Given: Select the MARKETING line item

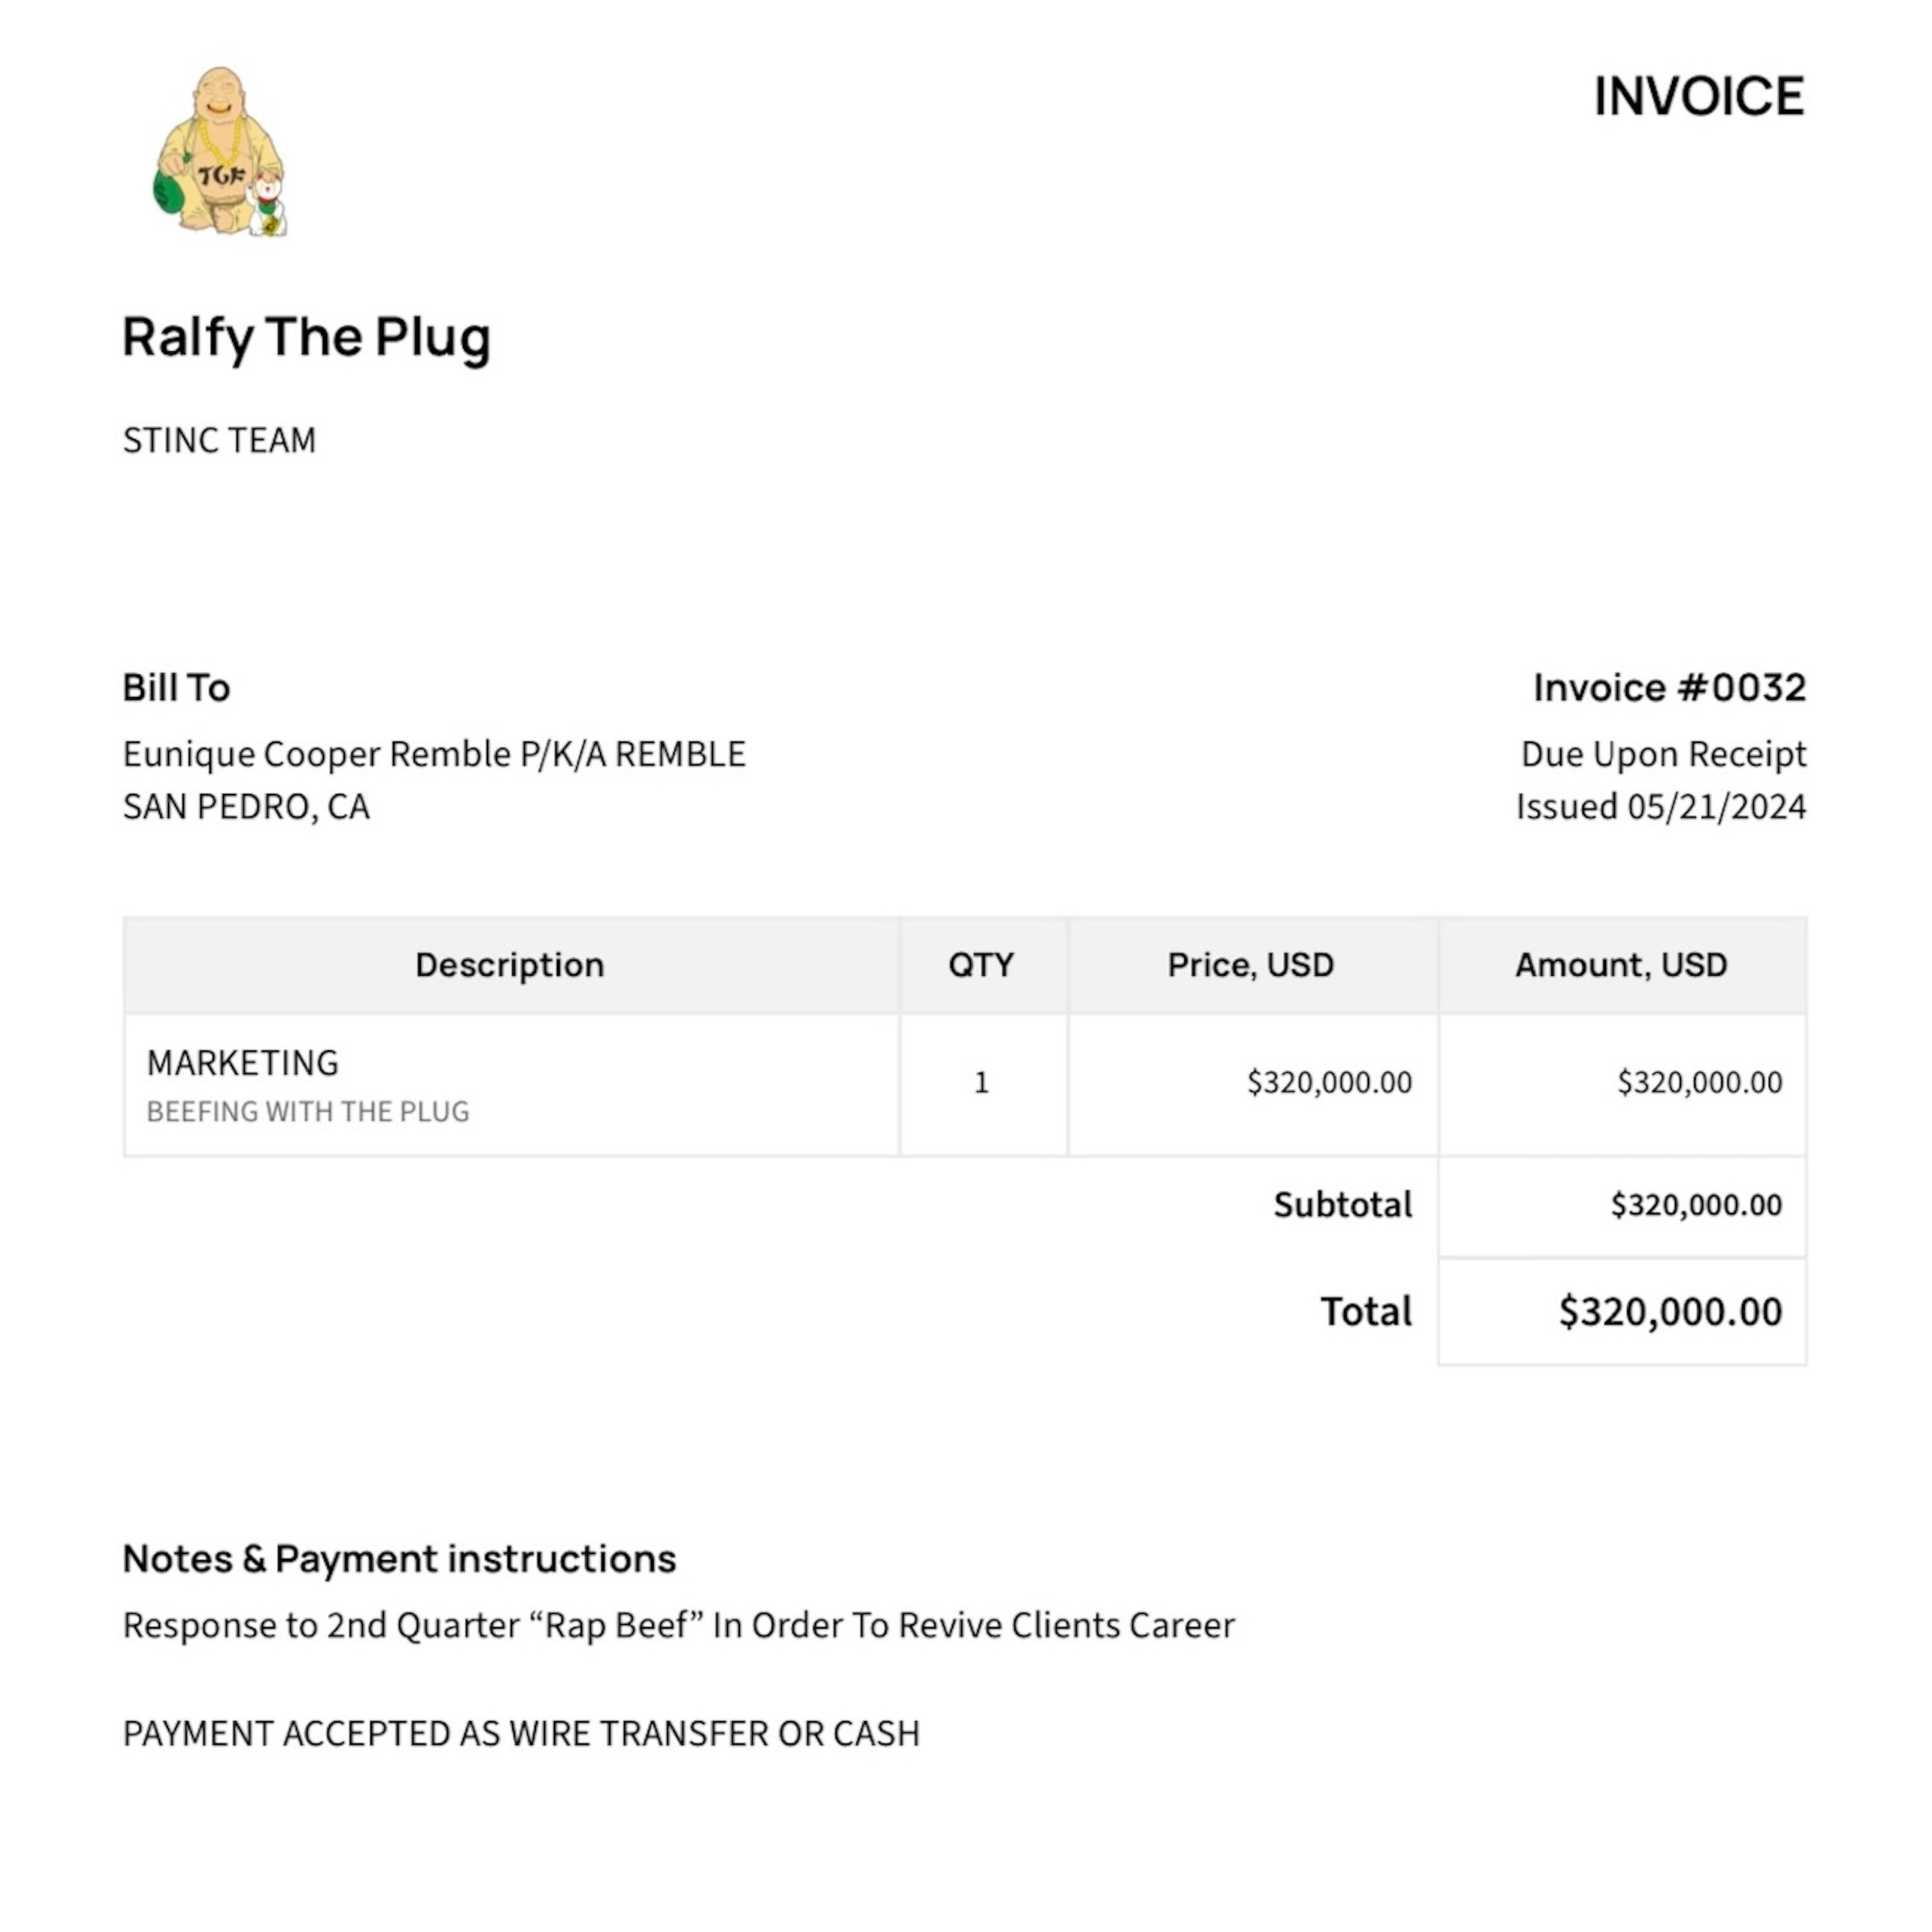Looking at the screenshot, I should coord(243,1063).
